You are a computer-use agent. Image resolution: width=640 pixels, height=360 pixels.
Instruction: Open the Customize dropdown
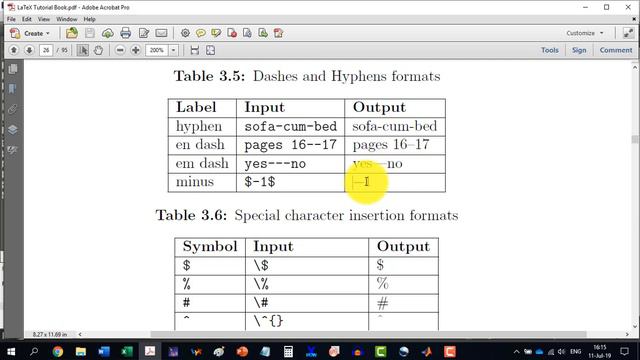pos(584,33)
